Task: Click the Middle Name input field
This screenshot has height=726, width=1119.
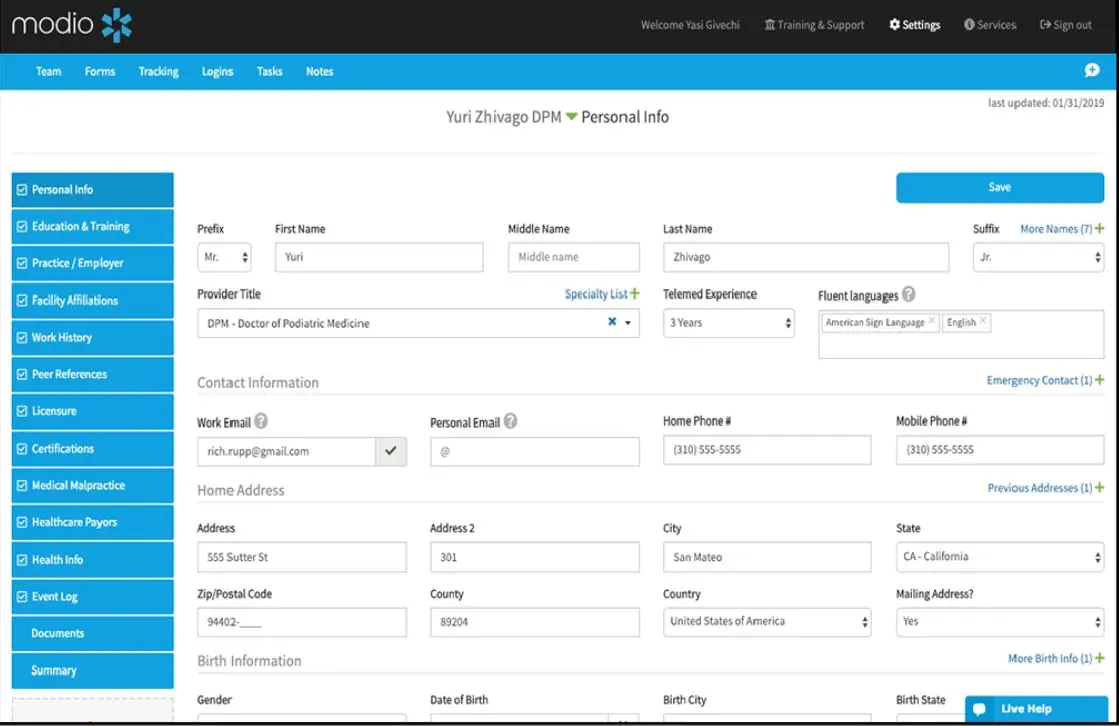Action: point(574,257)
